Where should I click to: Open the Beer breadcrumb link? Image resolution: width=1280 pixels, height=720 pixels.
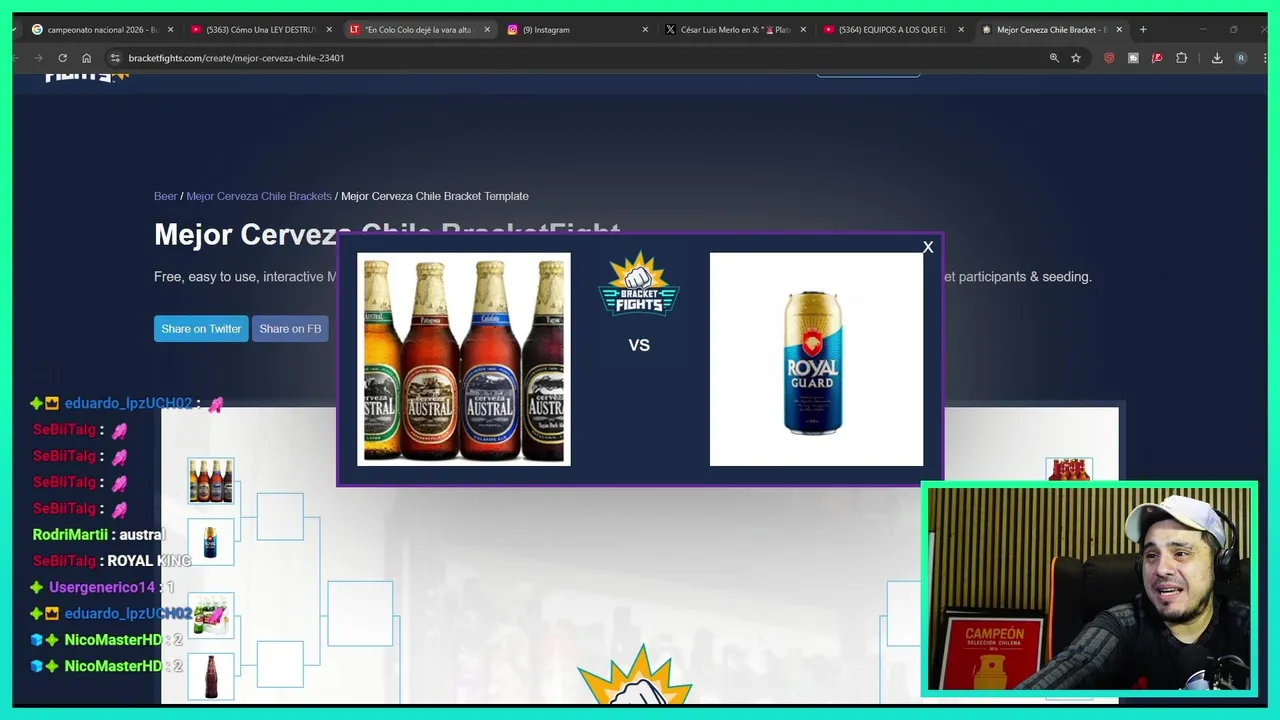click(165, 196)
